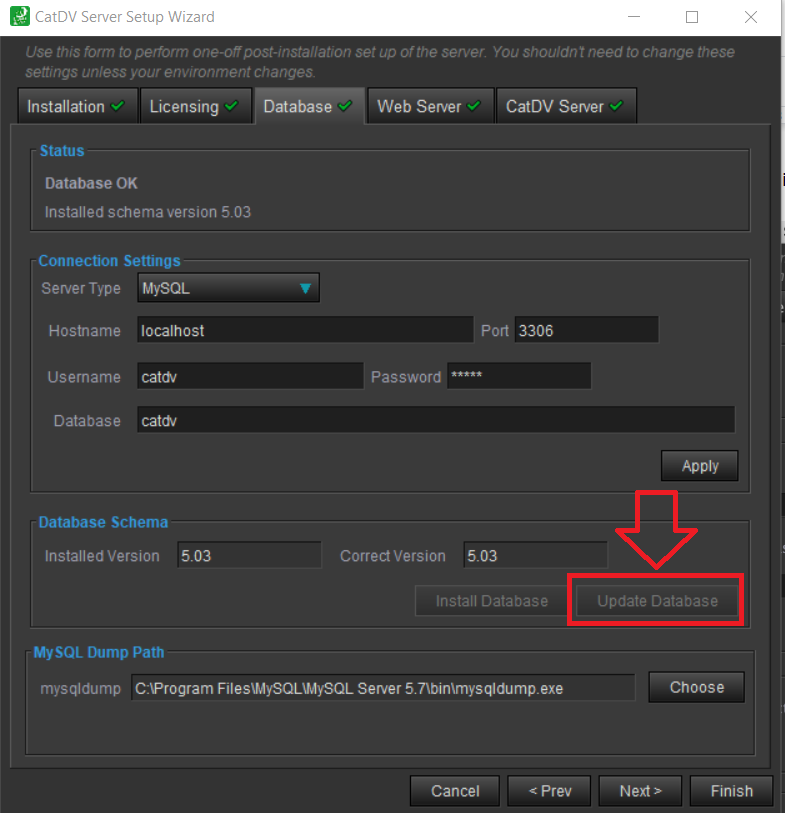Click the Hostname field containing localhost
The width and height of the screenshot is (785, 813).
pyautogui.click(x=305, y=330)
